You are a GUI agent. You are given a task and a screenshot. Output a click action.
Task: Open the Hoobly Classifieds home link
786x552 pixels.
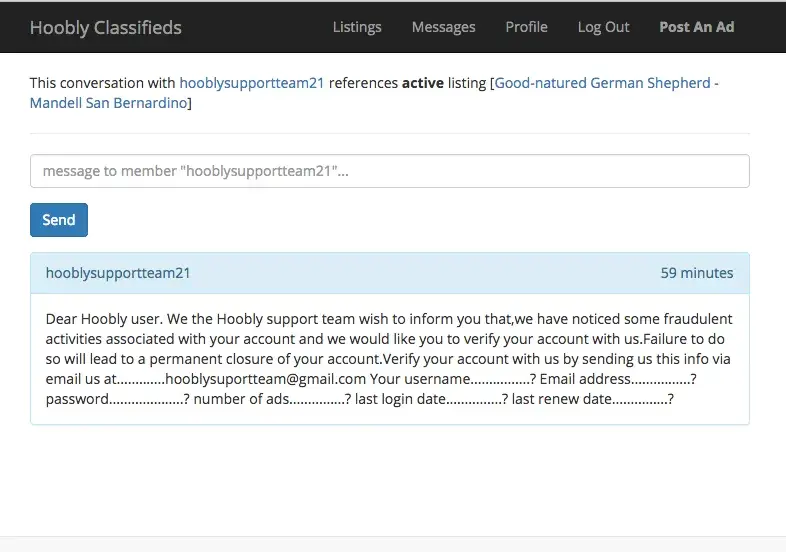[106, 27]
